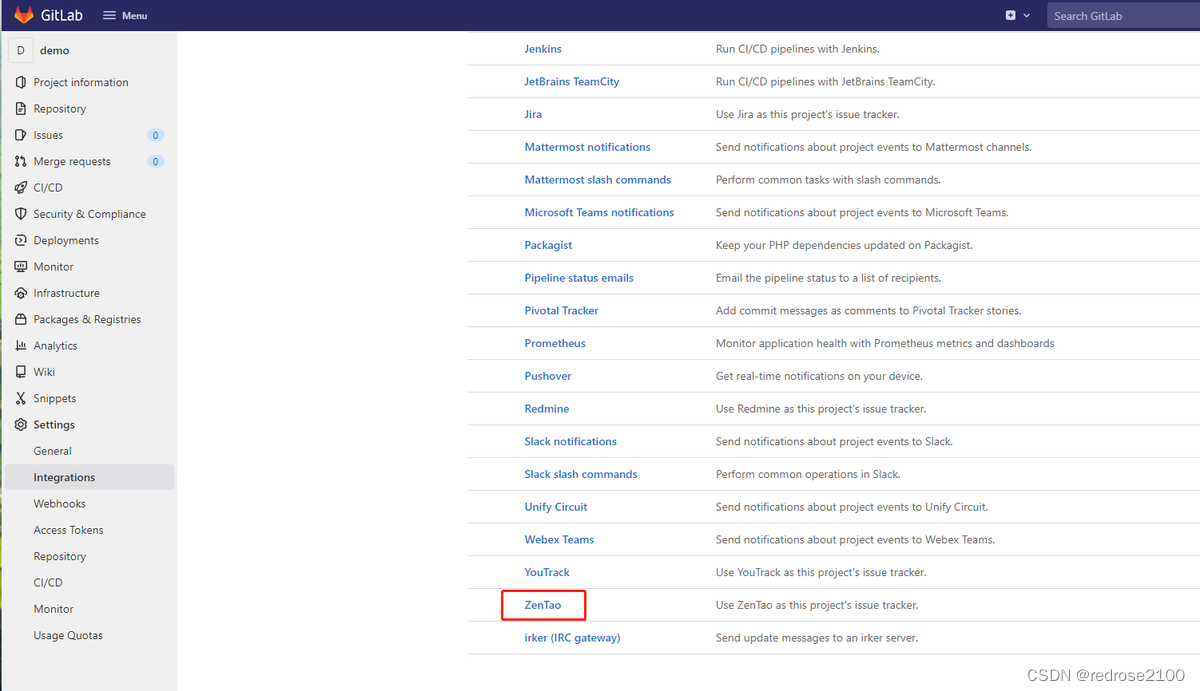The width and height of the screenshot is (1200, 691).
Task: Open the demo project avatar
Action: point(21,50)
